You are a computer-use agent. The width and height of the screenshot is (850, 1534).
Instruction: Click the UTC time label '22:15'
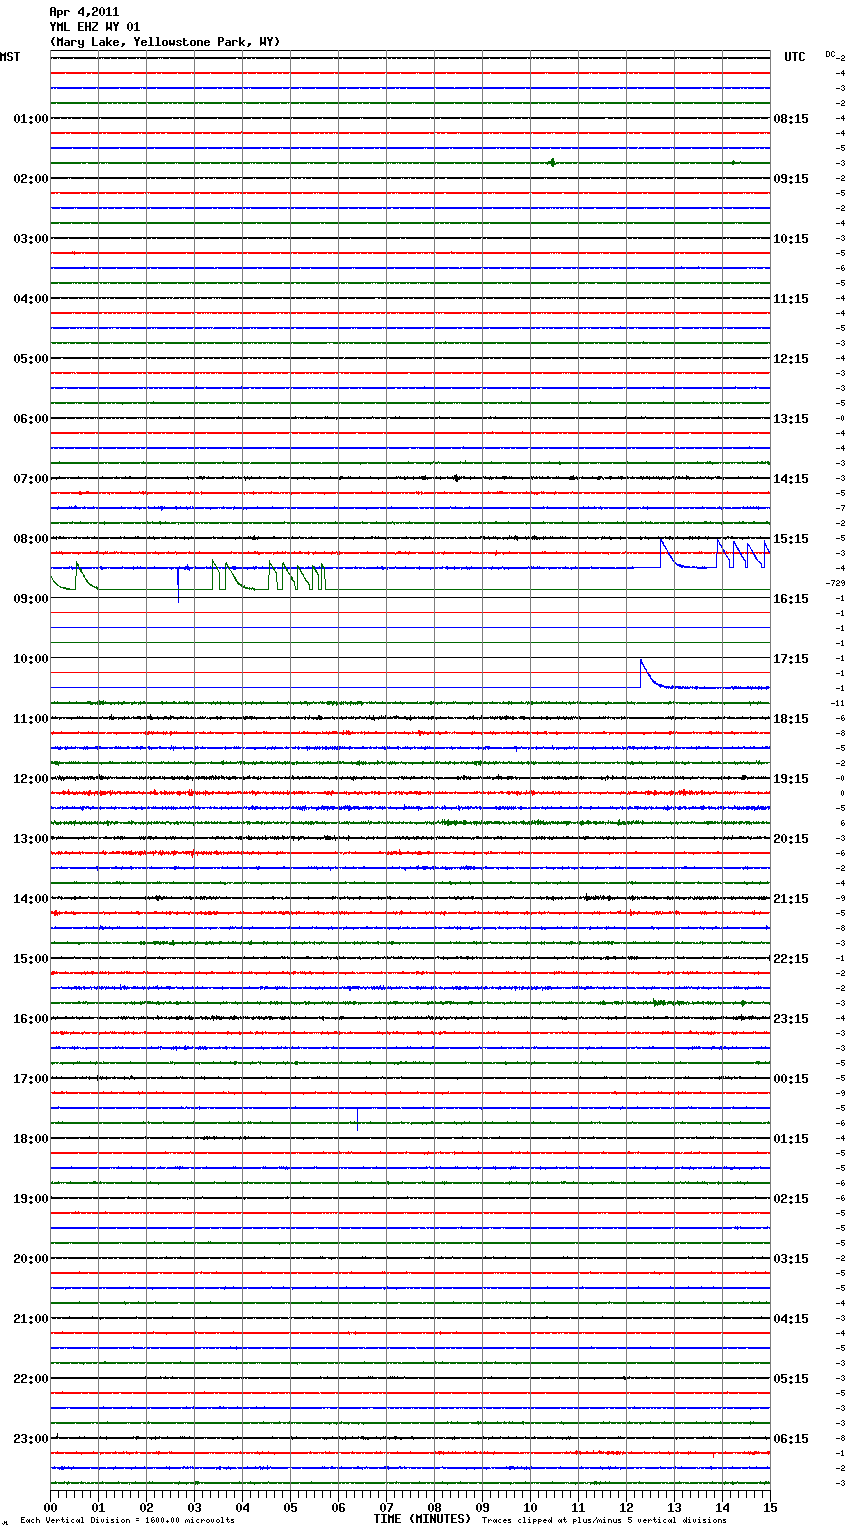(791, 959)
